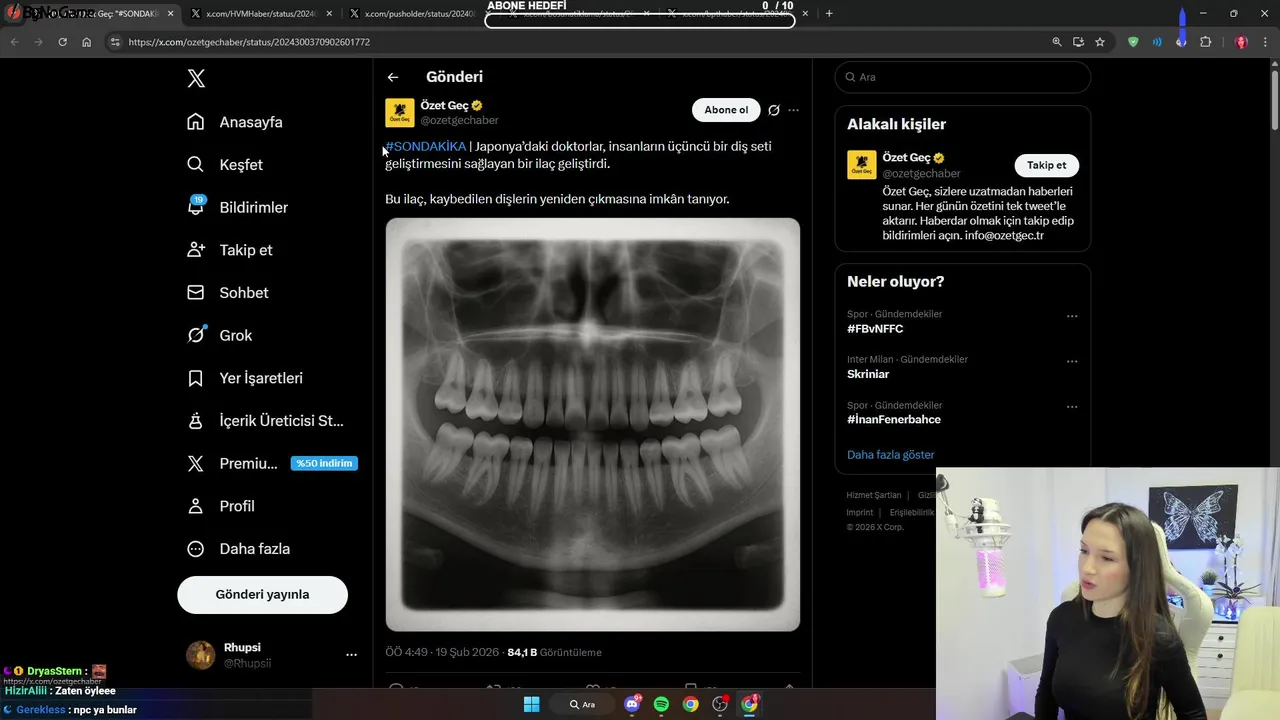Click the browser back button
1280x720 pixels.
point(14,42)
